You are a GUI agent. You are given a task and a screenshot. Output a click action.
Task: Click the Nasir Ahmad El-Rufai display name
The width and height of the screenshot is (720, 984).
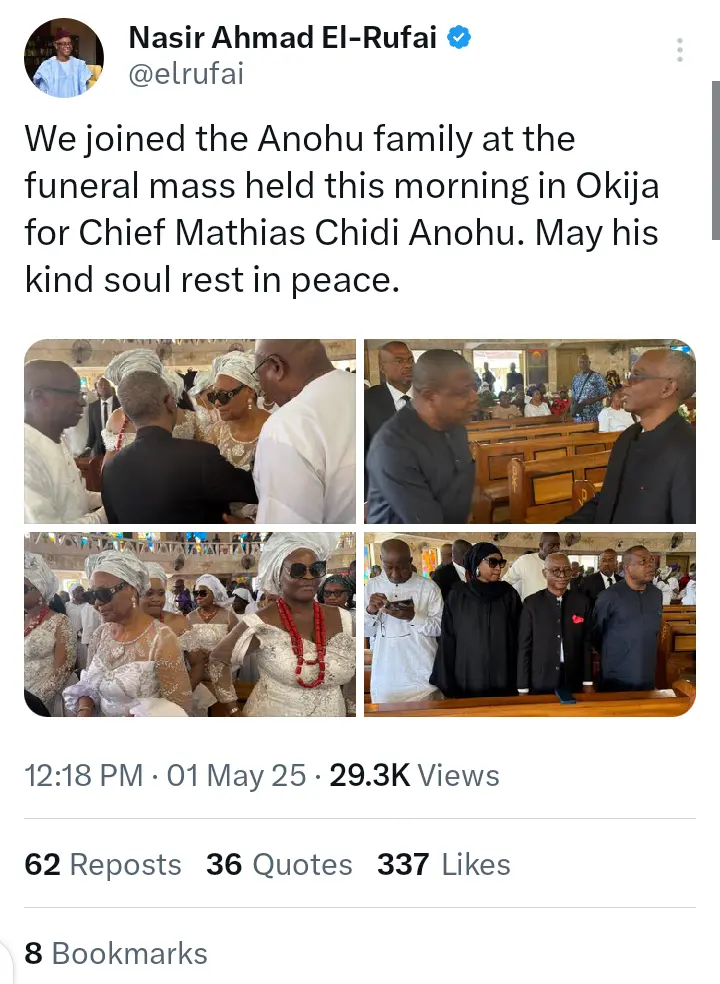[x=282, y=38]
